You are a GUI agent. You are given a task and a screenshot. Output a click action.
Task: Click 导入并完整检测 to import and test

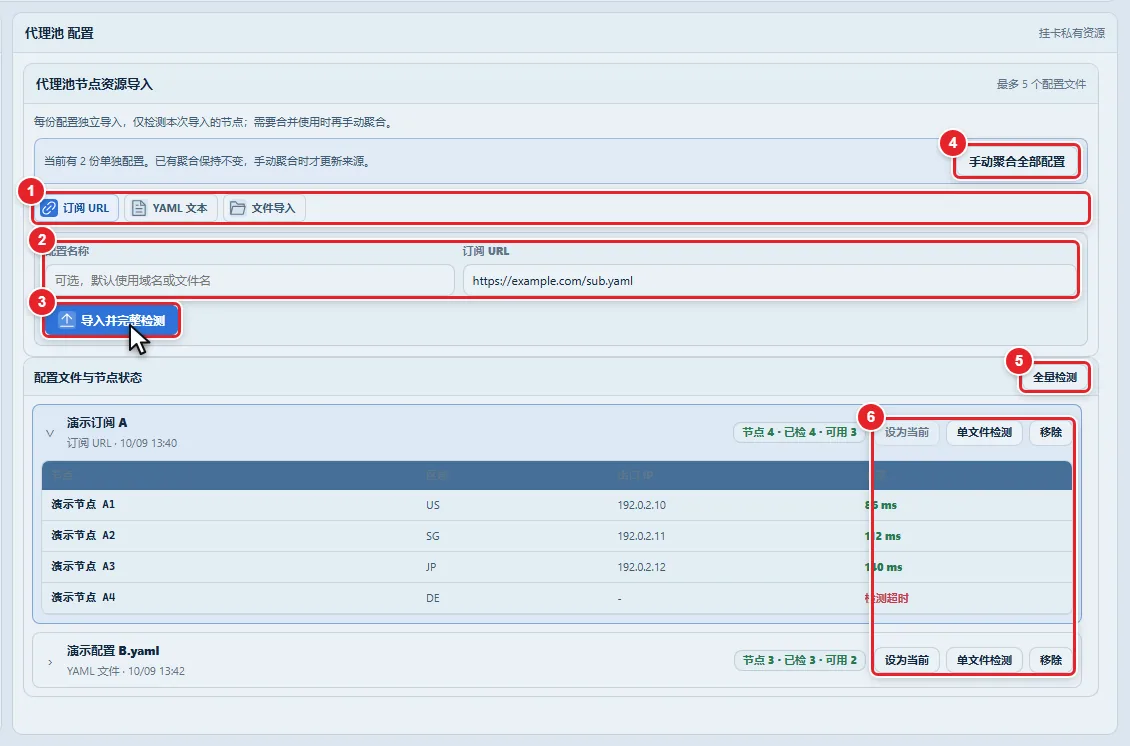click(111, 320)
